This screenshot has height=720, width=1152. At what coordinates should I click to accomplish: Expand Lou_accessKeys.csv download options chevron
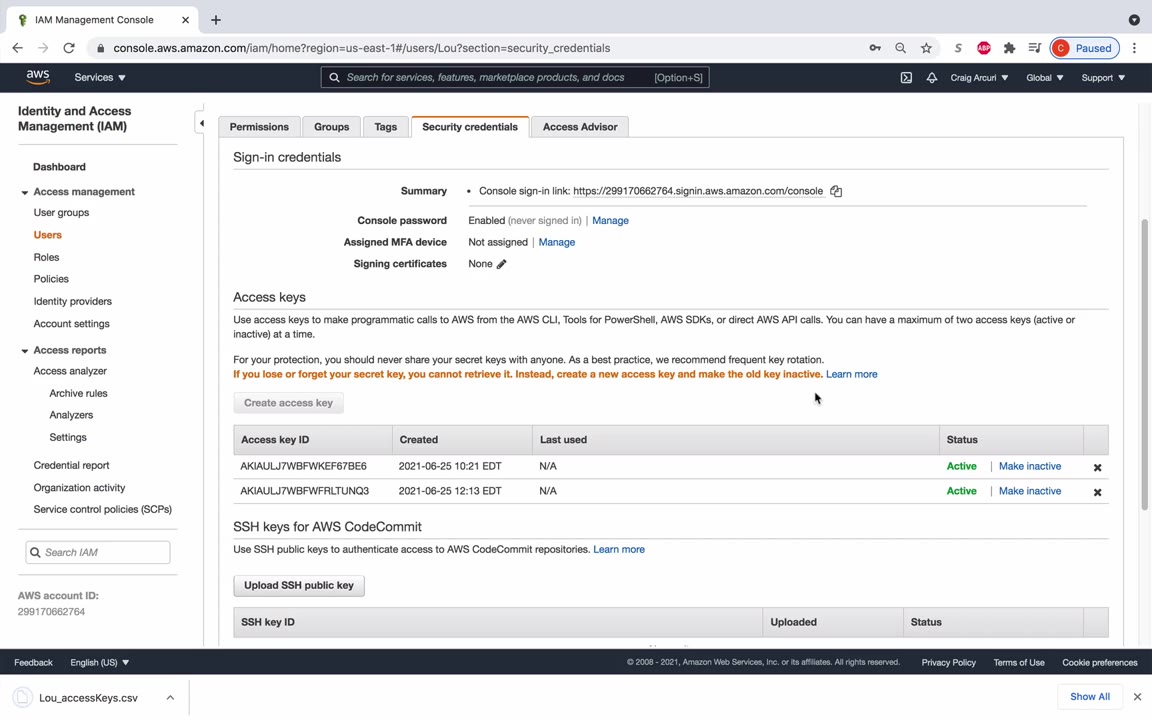(x=170, y=697)
